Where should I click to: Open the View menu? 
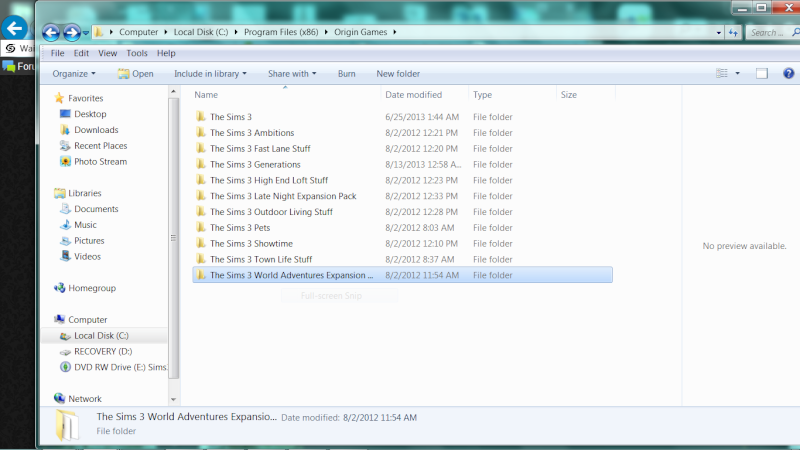pyautogui.click(x=107, y=53)
